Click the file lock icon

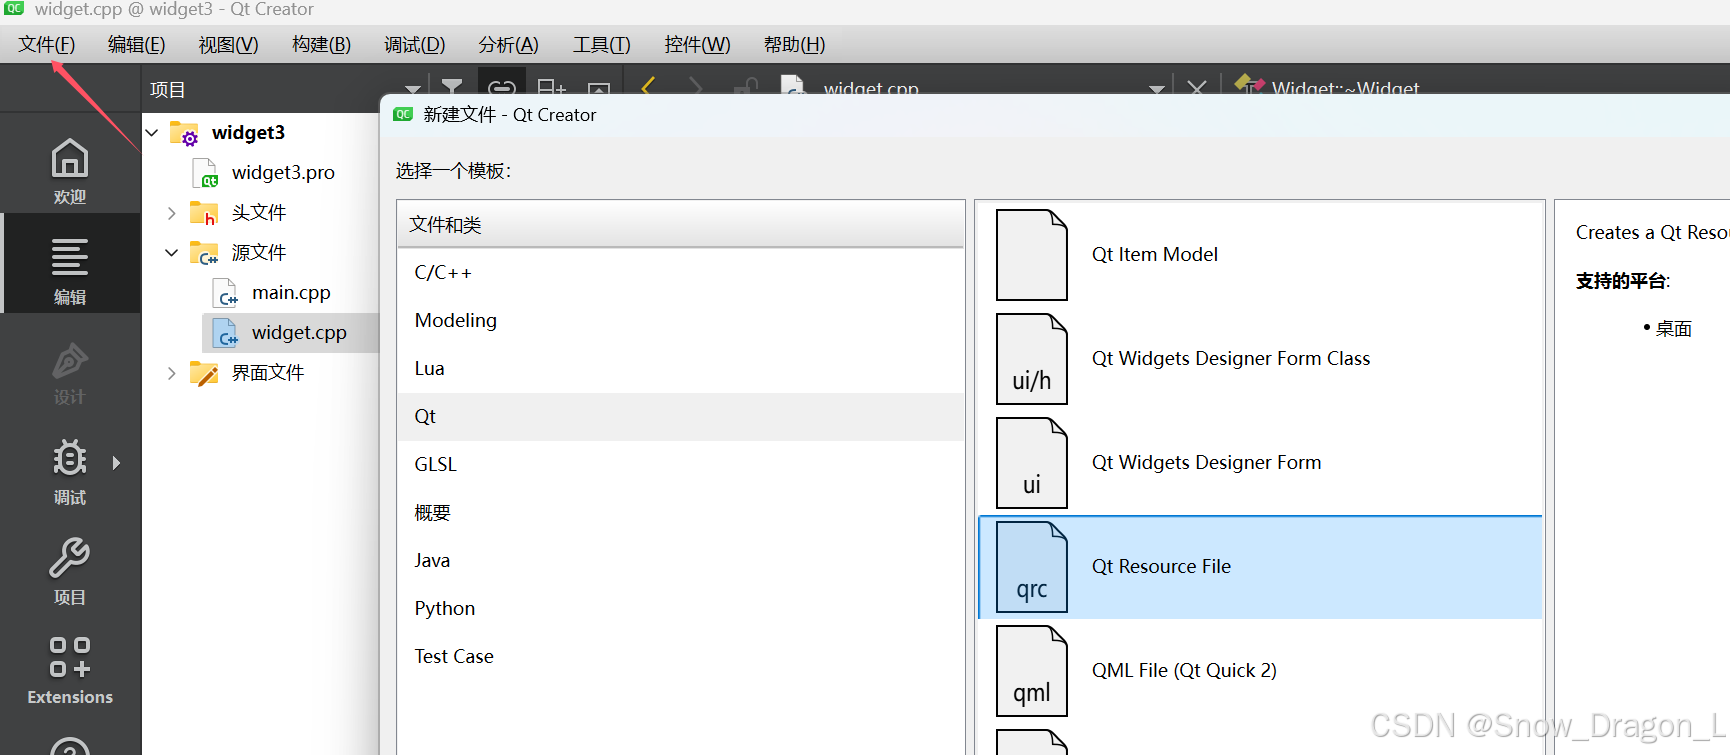tap(746, 87)
